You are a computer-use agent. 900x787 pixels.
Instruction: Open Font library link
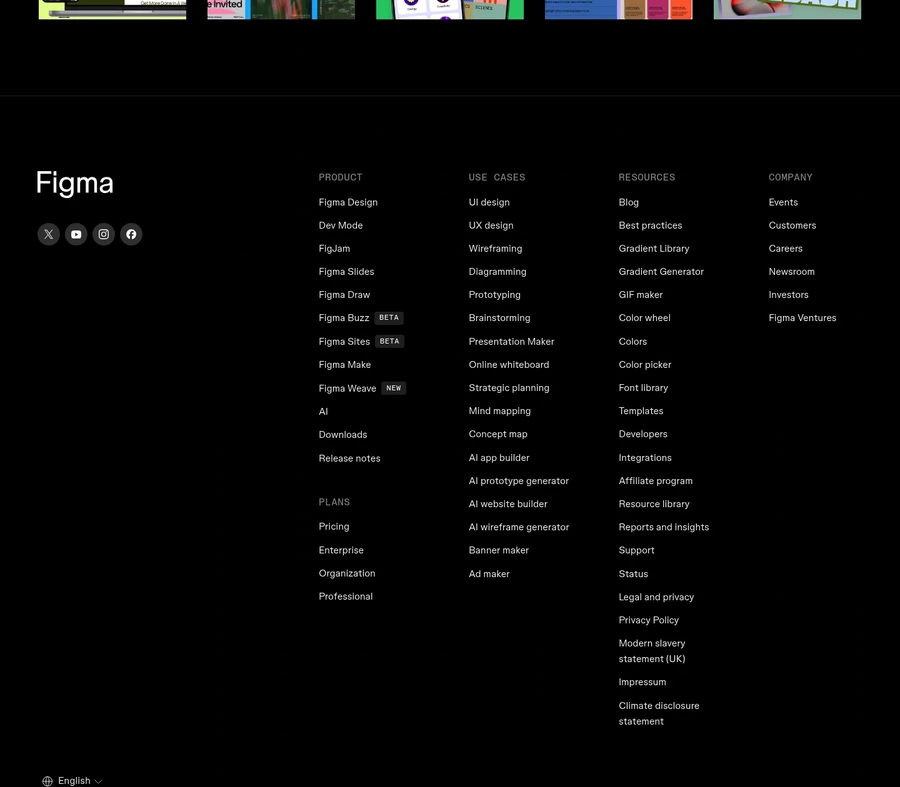[643, 388]
